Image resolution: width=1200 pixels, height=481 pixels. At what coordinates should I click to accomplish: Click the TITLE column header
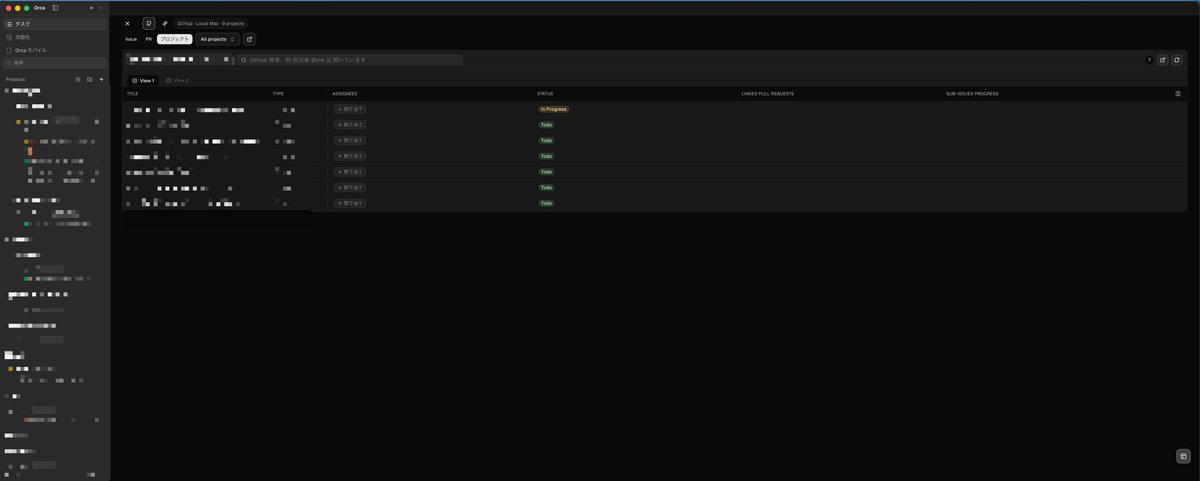tap(133, 93)
